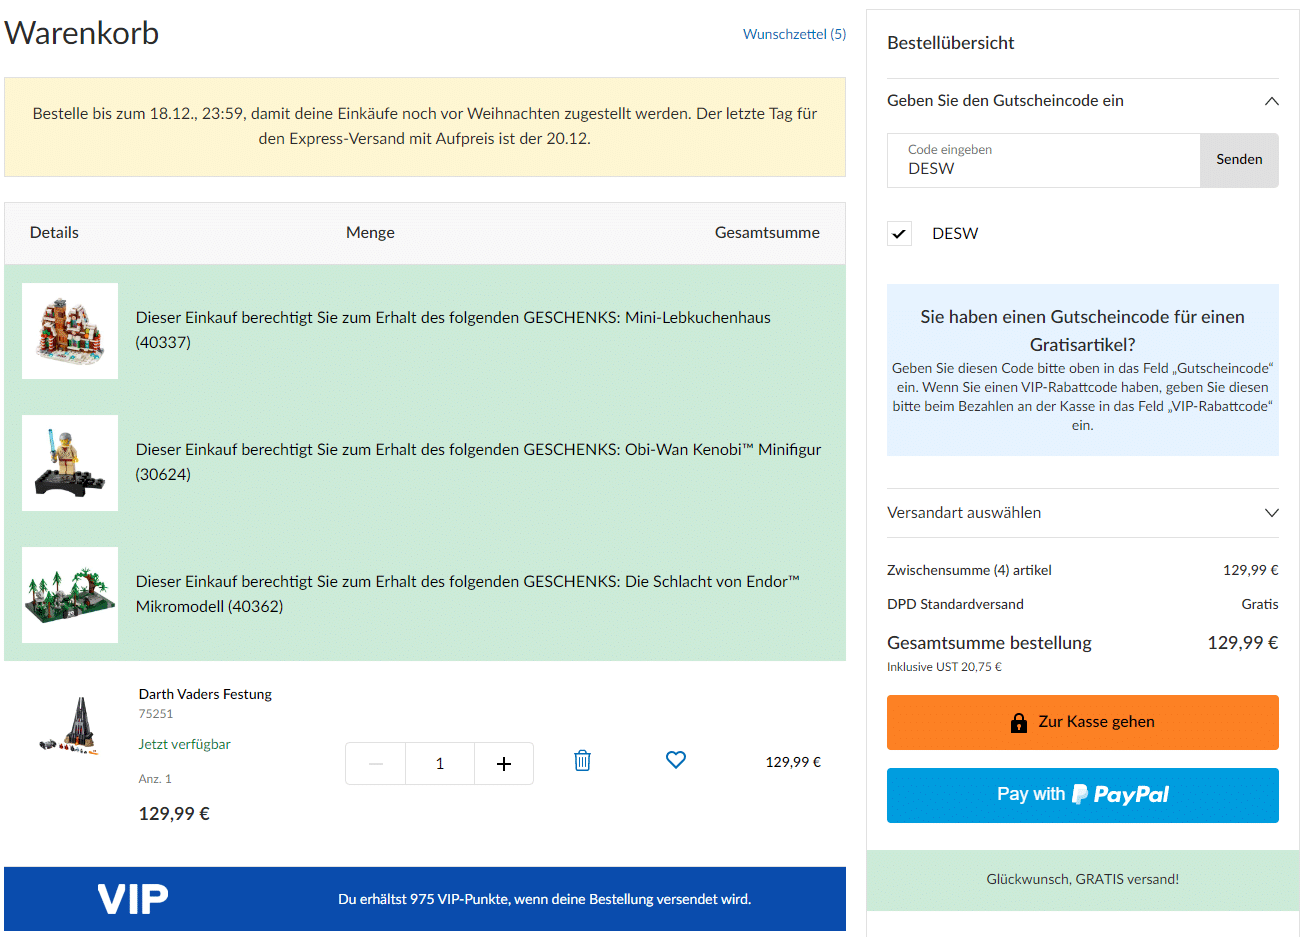Increase quantity with the plus button
1314x937 pixels.
(x=504, y=764)
